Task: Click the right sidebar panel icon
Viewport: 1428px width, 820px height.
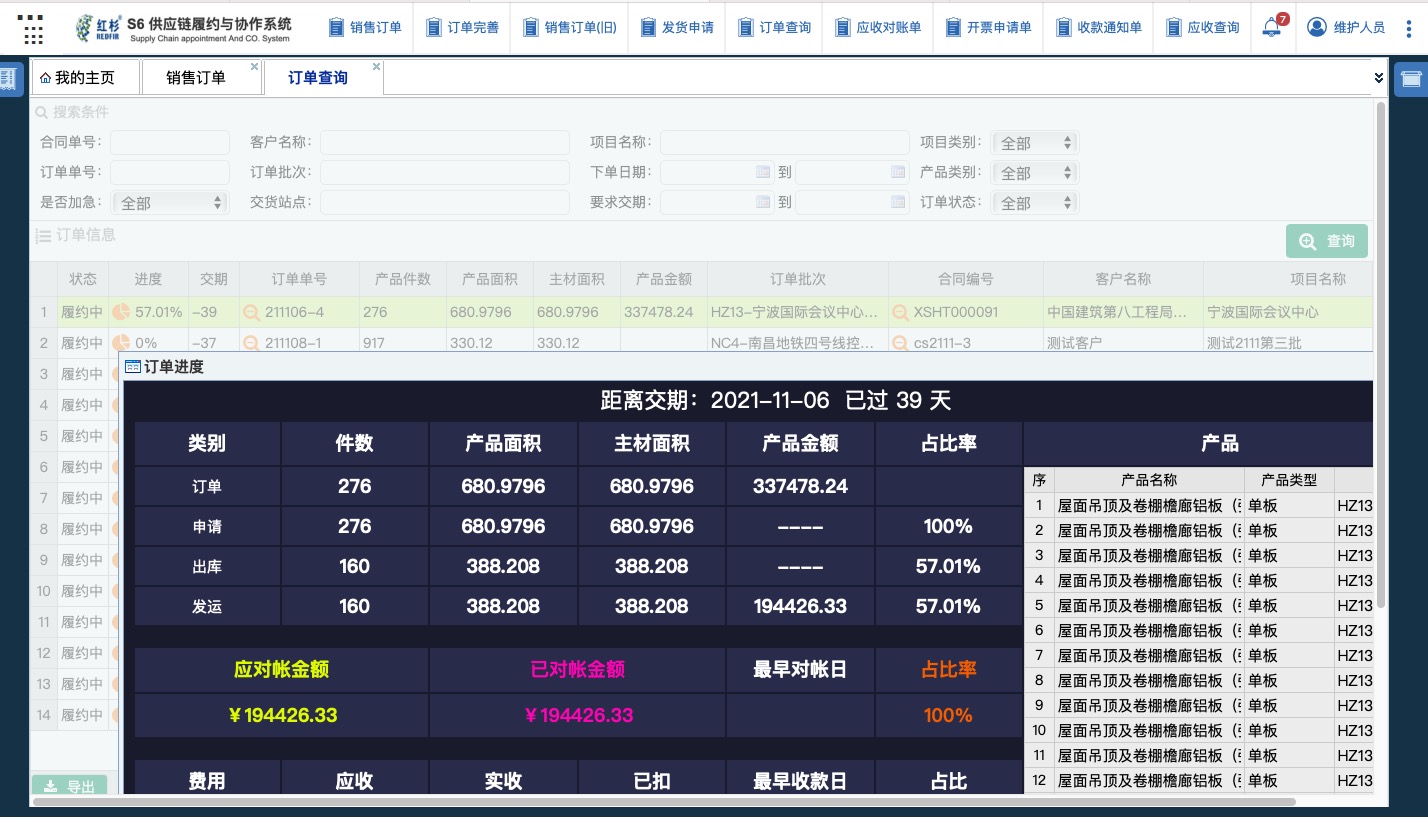Action: 1411,79
